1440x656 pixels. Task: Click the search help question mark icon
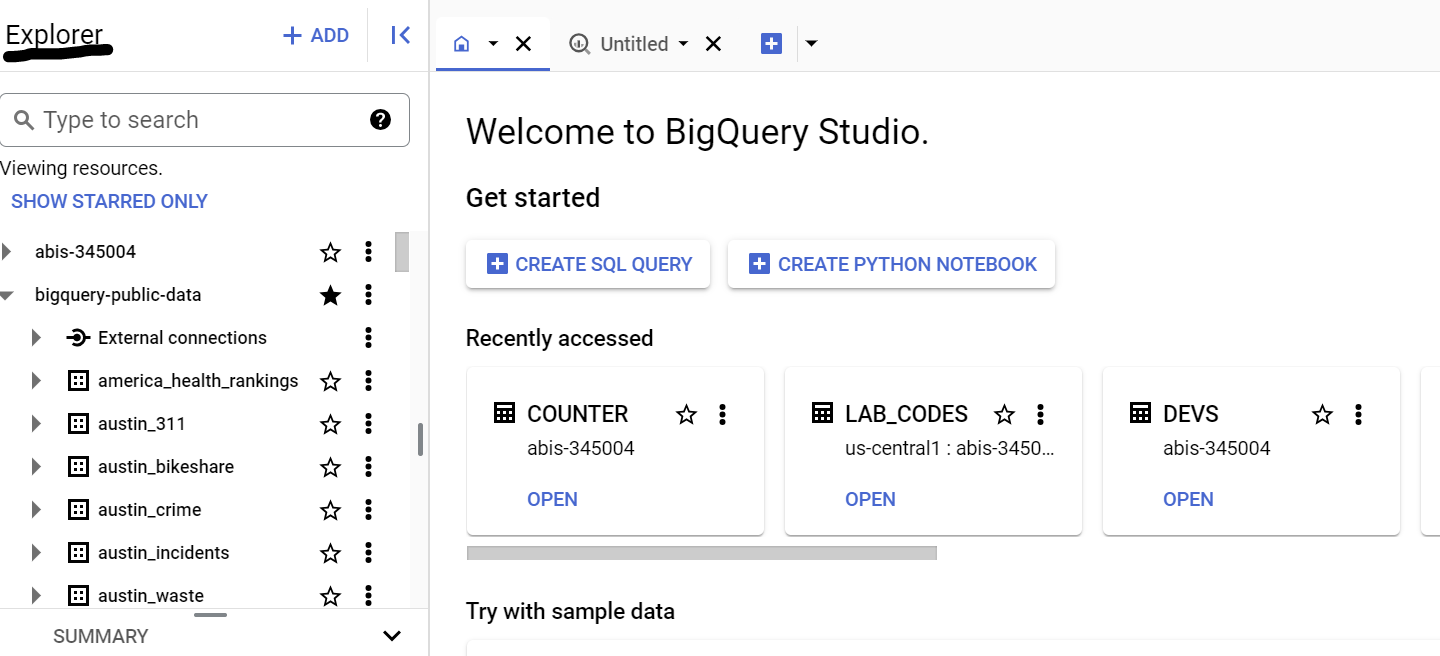click(380, 120)
